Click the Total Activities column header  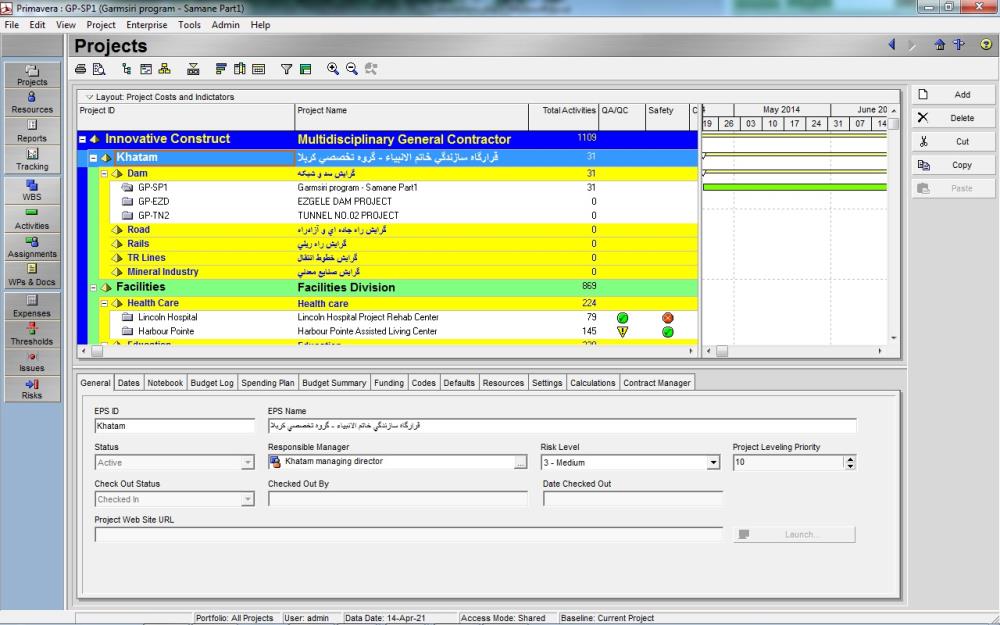pos(564,117)
